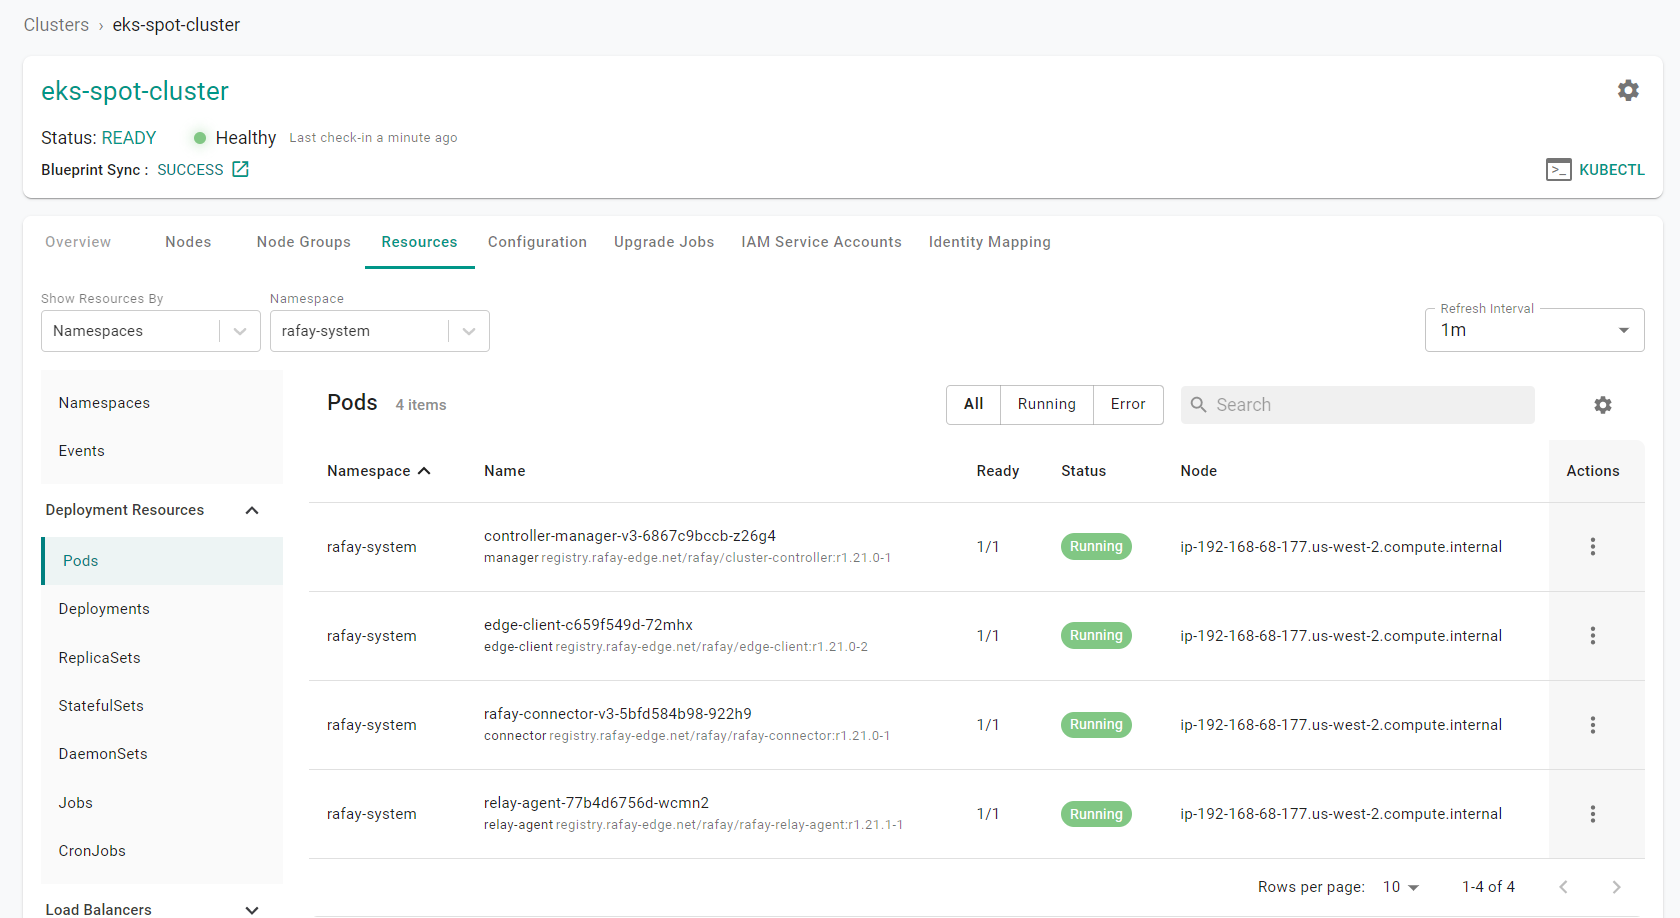Click Clusters breadcrumb link
Screen dimensions: 1680x918
click(56, 25)
